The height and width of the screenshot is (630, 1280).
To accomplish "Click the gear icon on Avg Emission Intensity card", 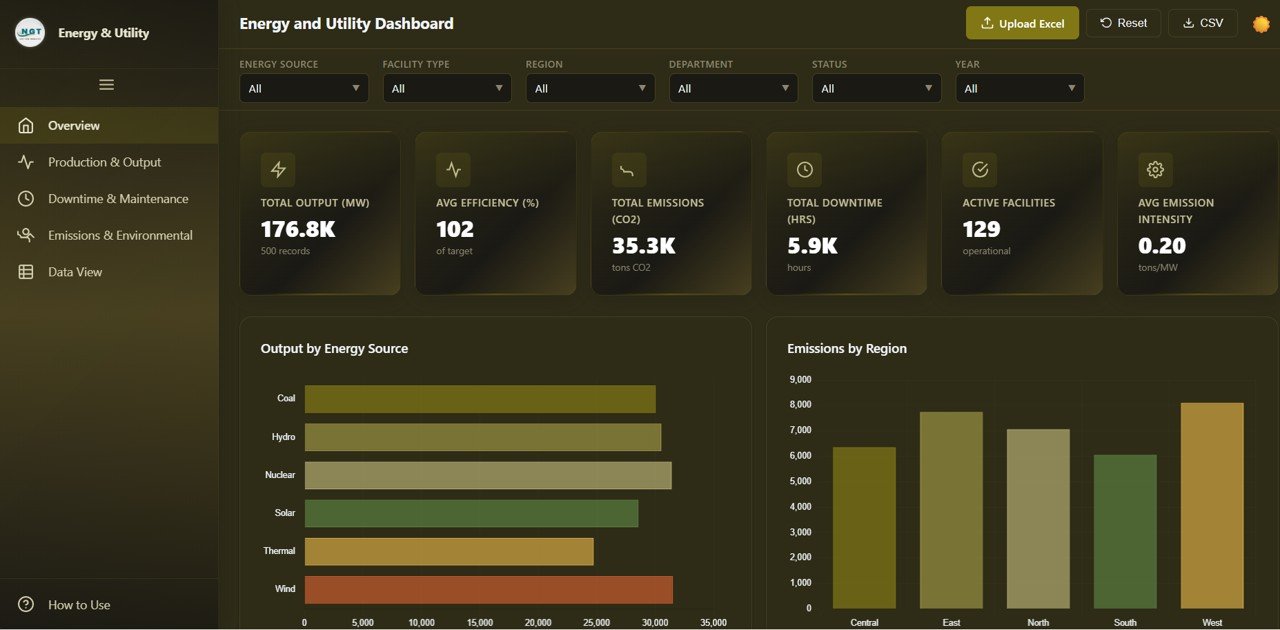I will (1155, 169).
